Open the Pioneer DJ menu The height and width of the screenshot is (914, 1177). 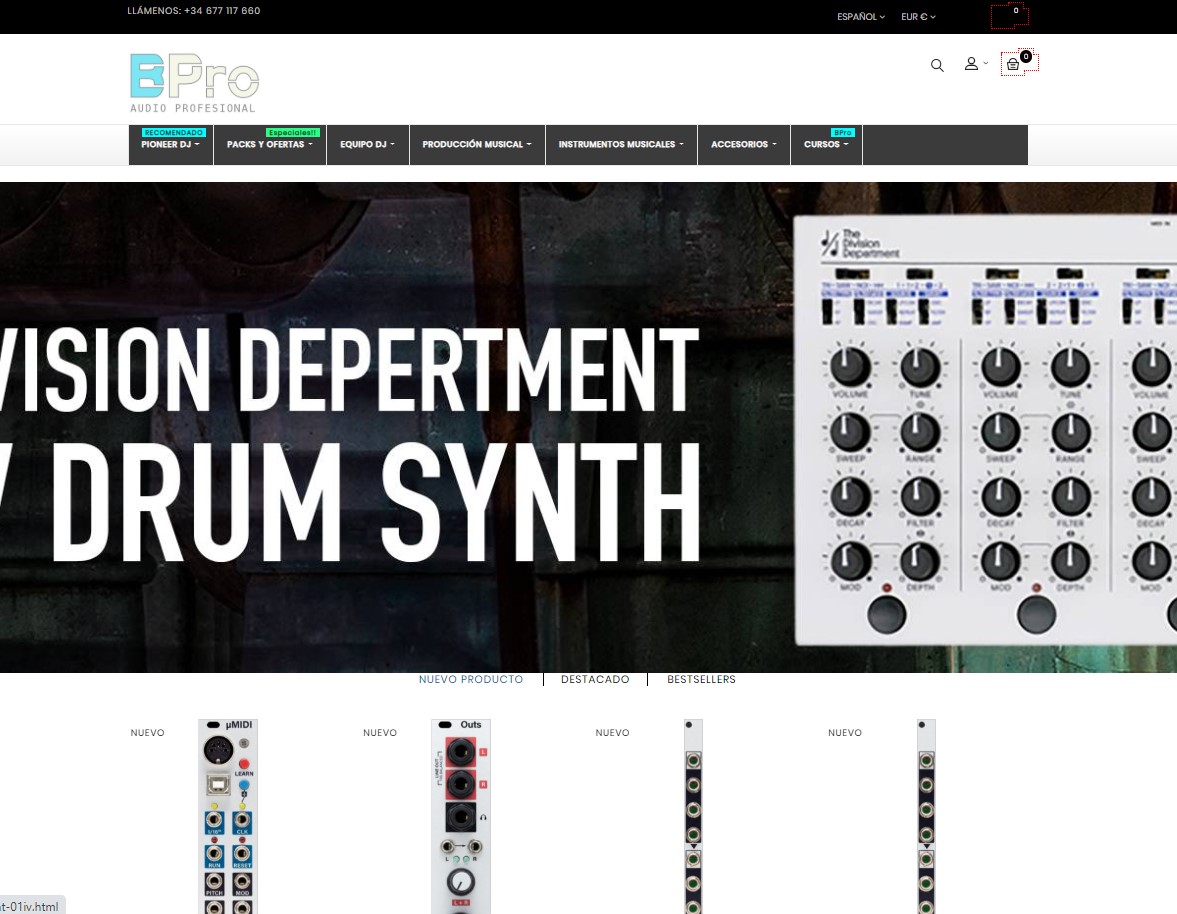170,144
